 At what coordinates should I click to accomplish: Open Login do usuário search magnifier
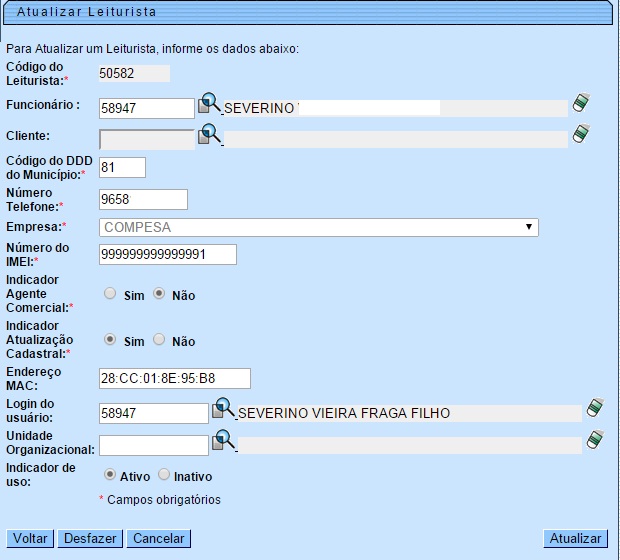tap(223, 409)
